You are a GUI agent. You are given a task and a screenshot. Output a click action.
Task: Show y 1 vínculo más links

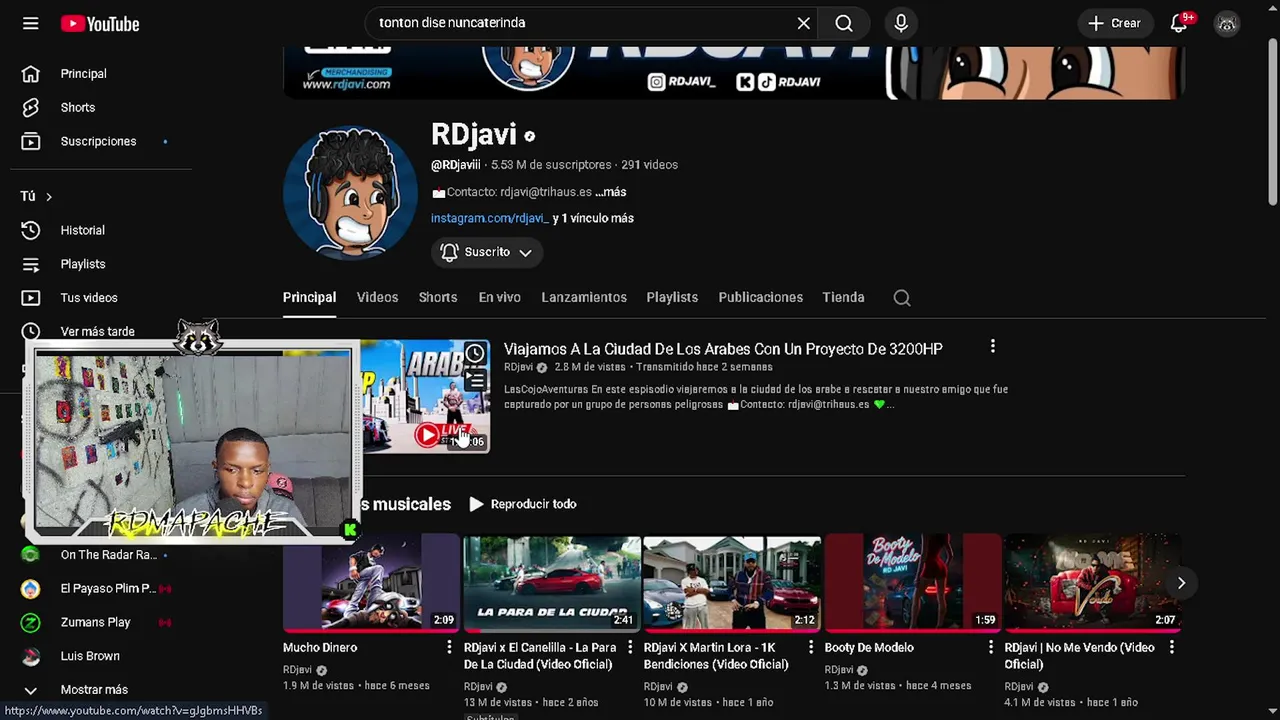point(593,218)
